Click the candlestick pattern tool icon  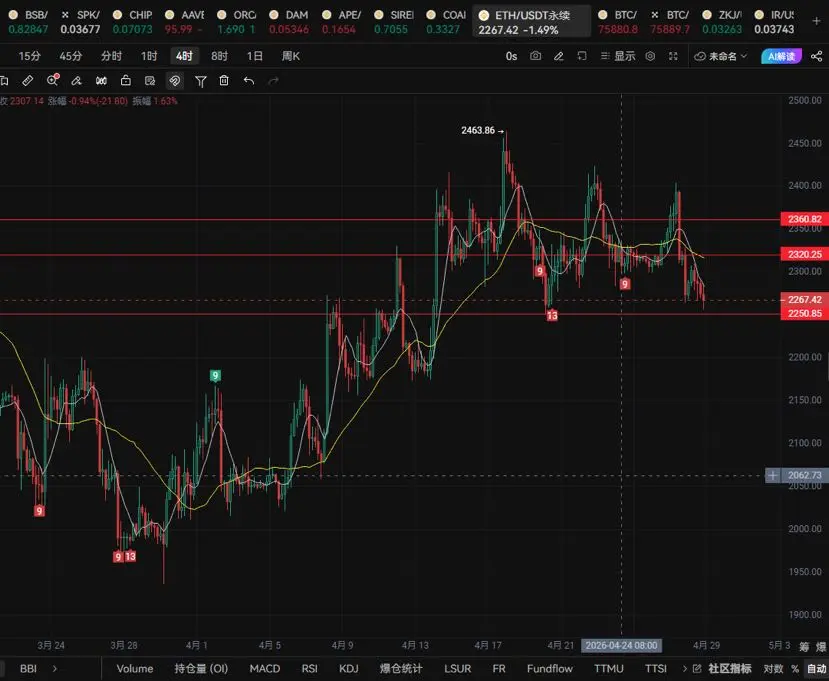pyautogui.click(x=101, y=81)
